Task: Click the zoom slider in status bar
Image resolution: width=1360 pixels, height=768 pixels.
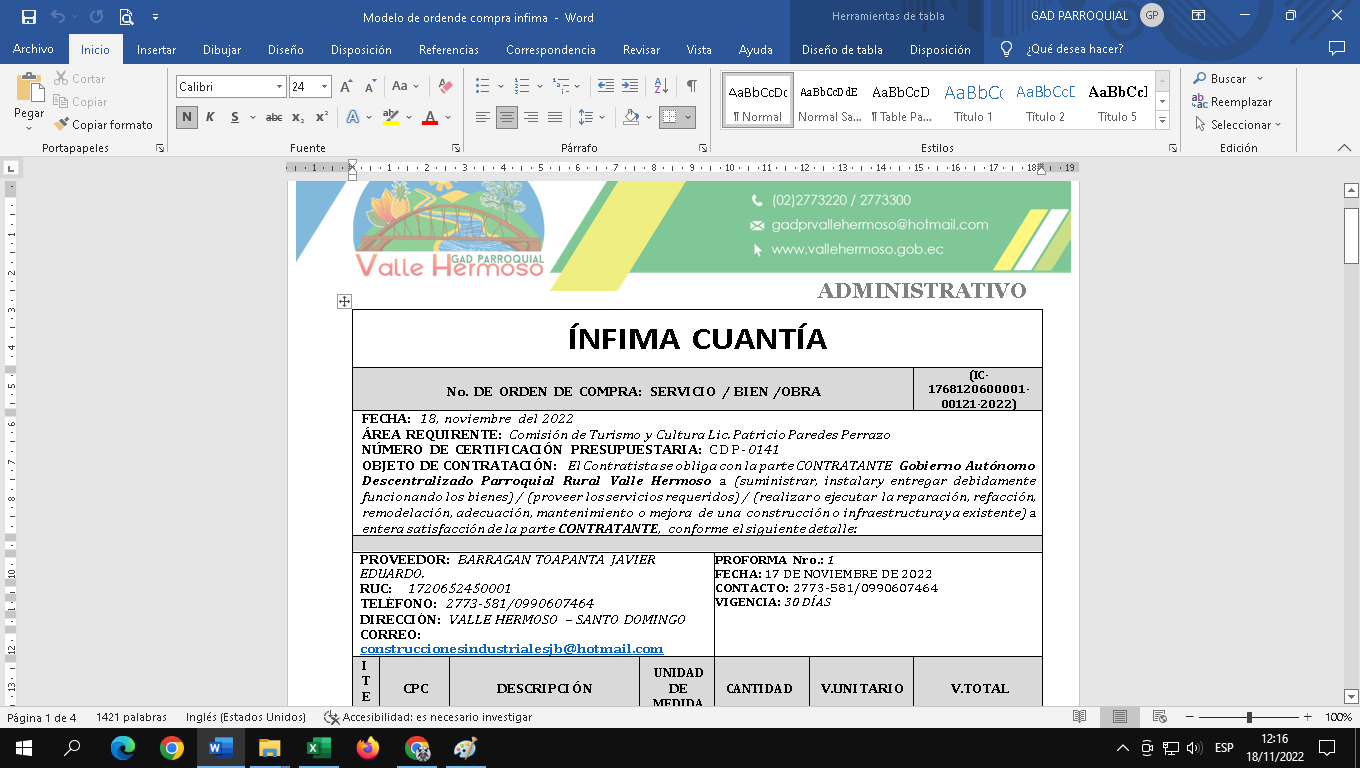Action: [1249, 717]
